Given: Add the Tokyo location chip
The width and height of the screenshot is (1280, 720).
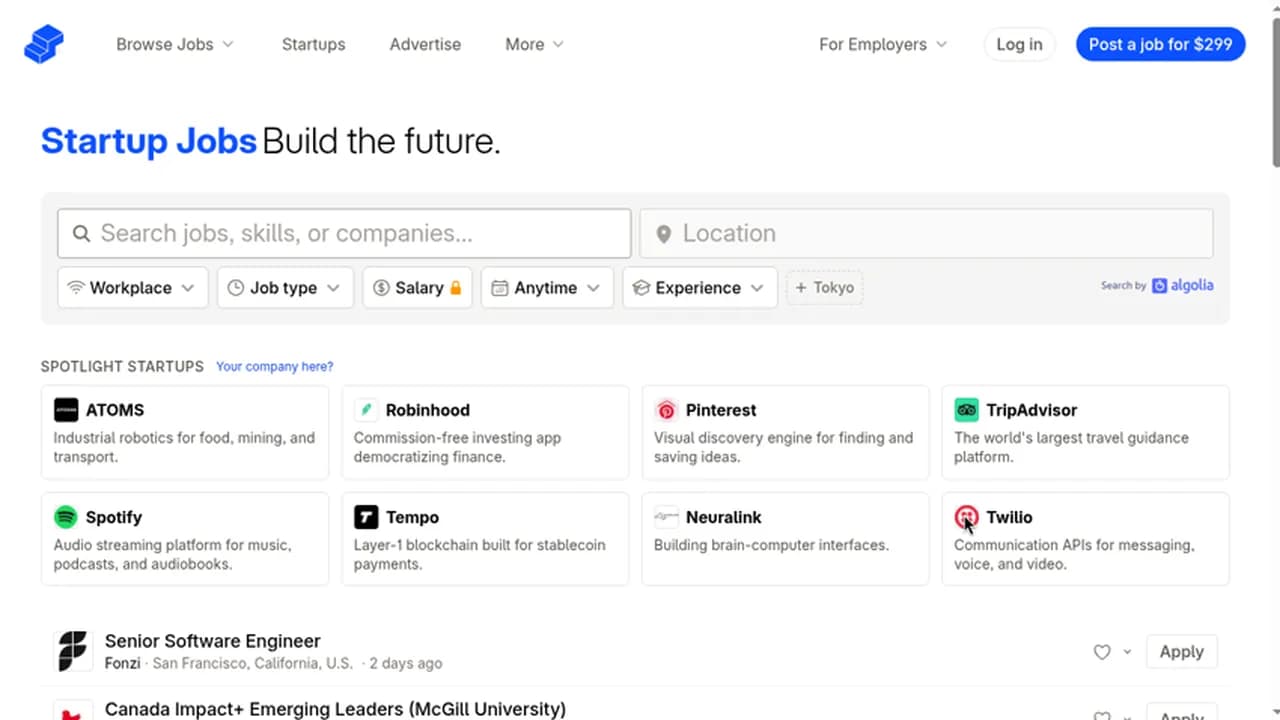Looking at the screenshot, I should [825, 287].
